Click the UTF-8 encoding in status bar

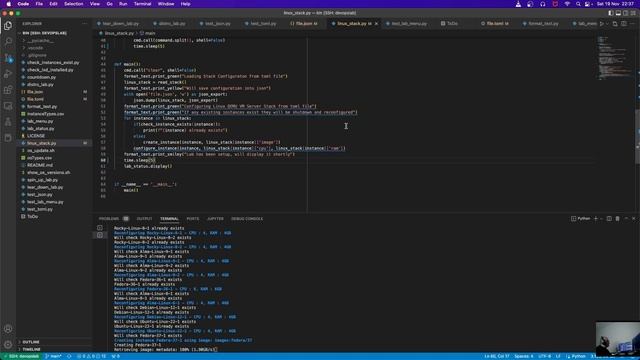(544, 356)
